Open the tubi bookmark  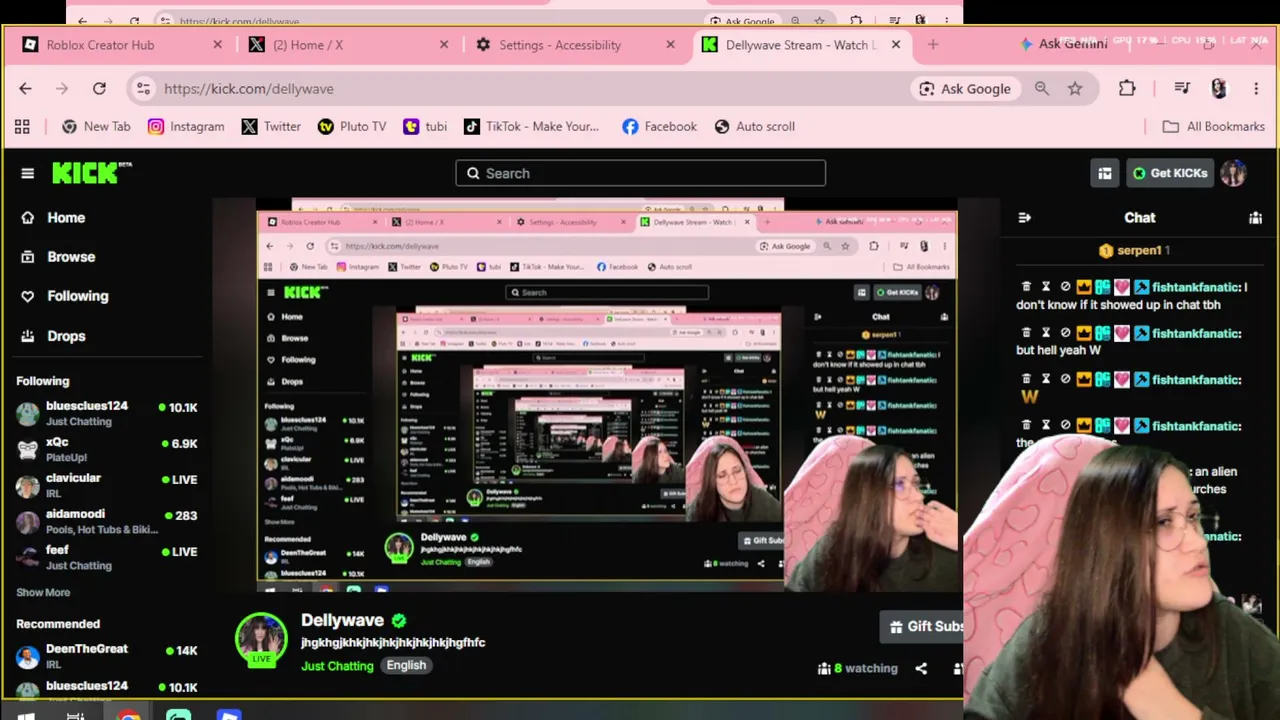[x=425, y=126]
